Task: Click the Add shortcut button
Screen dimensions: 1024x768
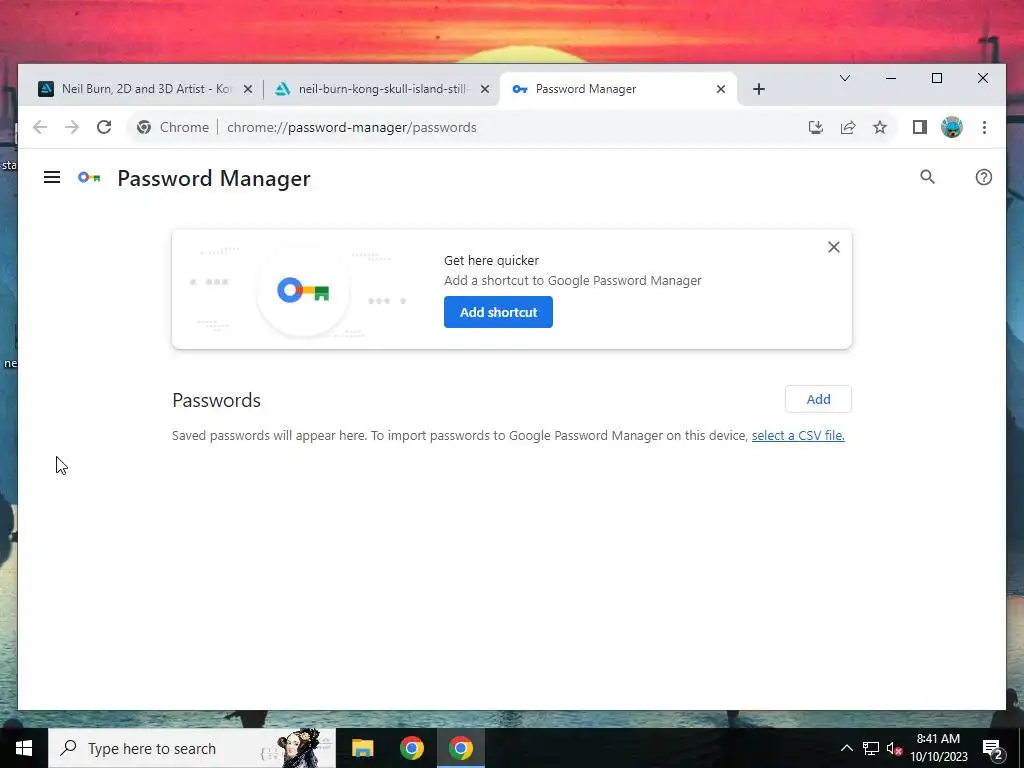Action: (x=498, y=312)
